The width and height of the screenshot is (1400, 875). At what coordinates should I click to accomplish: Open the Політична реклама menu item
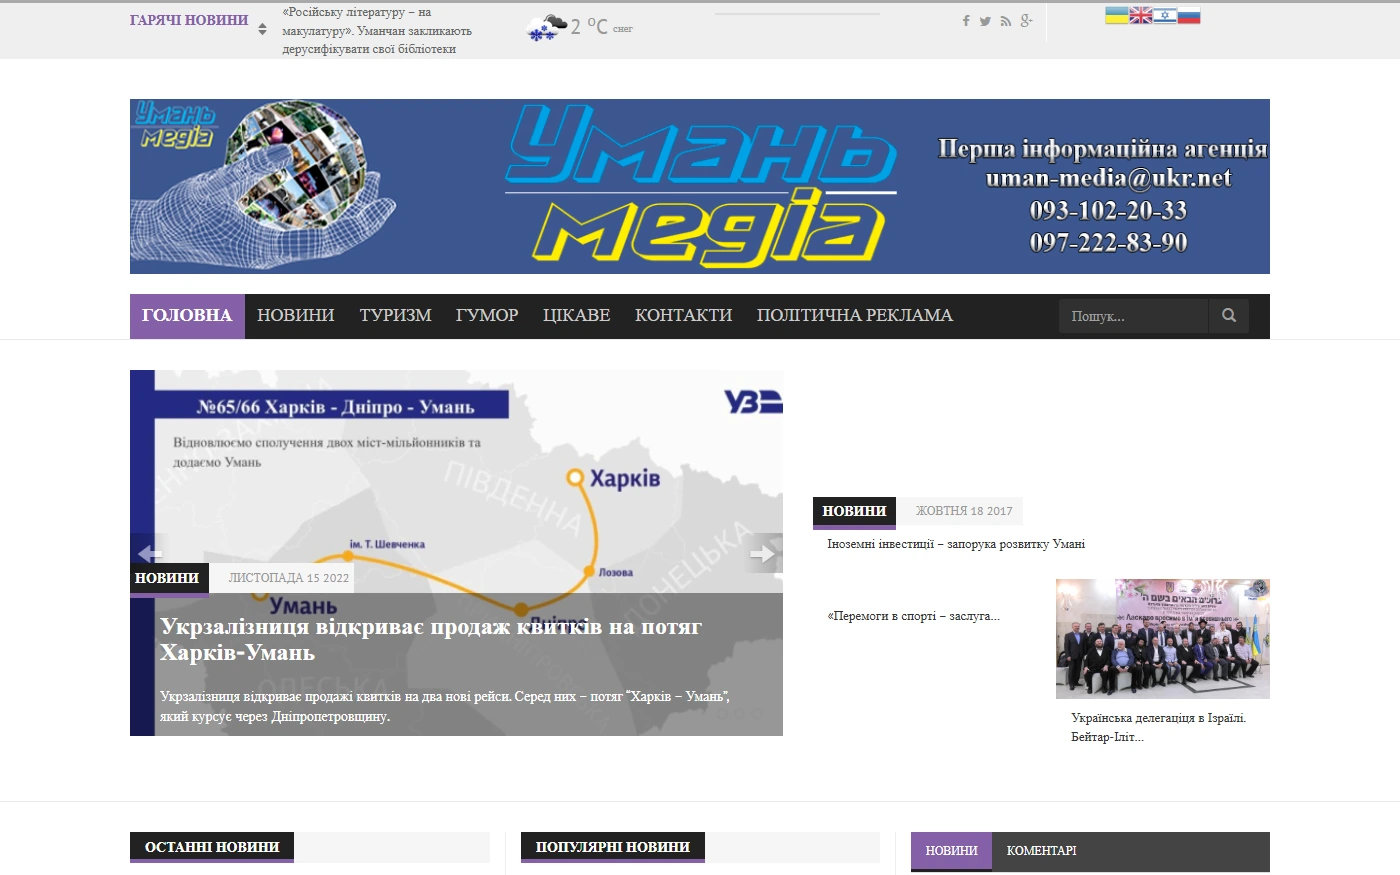coord(855,316)
